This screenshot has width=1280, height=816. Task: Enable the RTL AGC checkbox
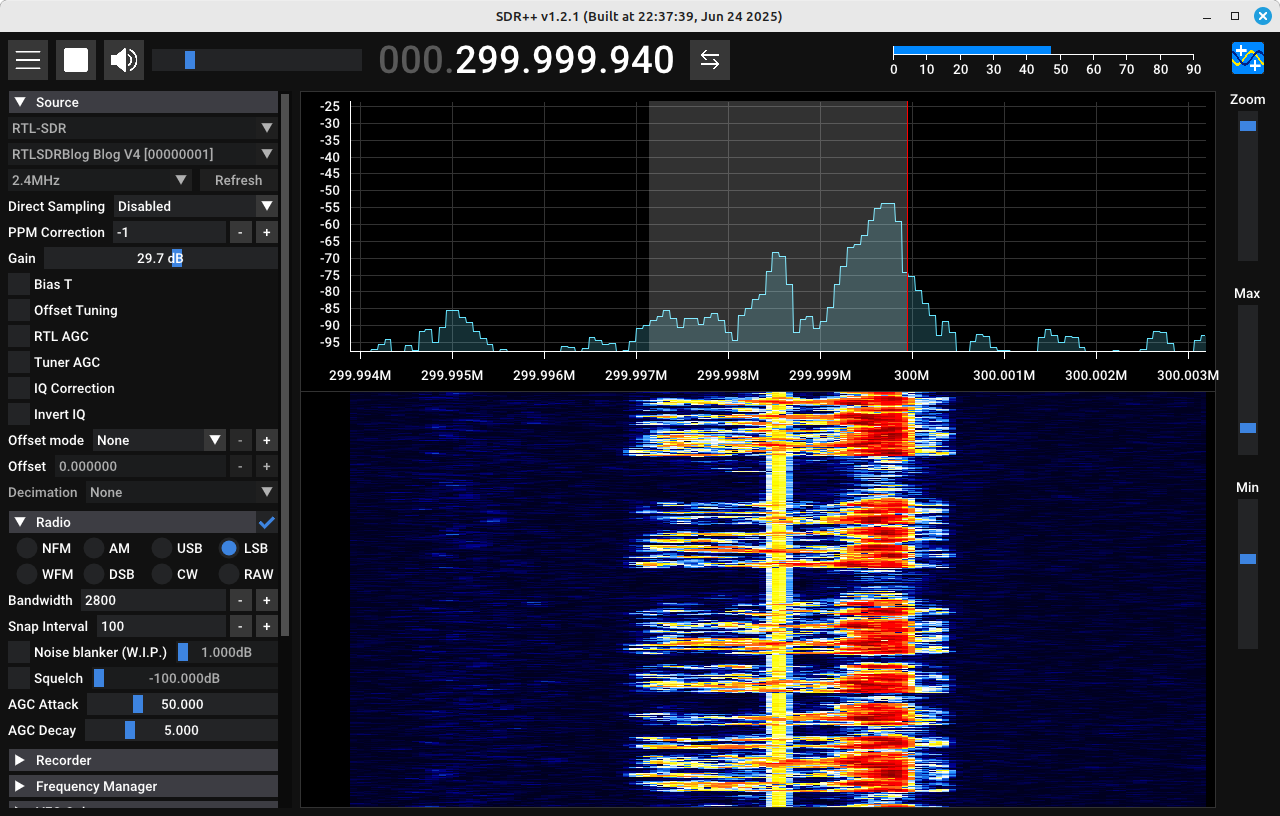[x=19, y=336]
